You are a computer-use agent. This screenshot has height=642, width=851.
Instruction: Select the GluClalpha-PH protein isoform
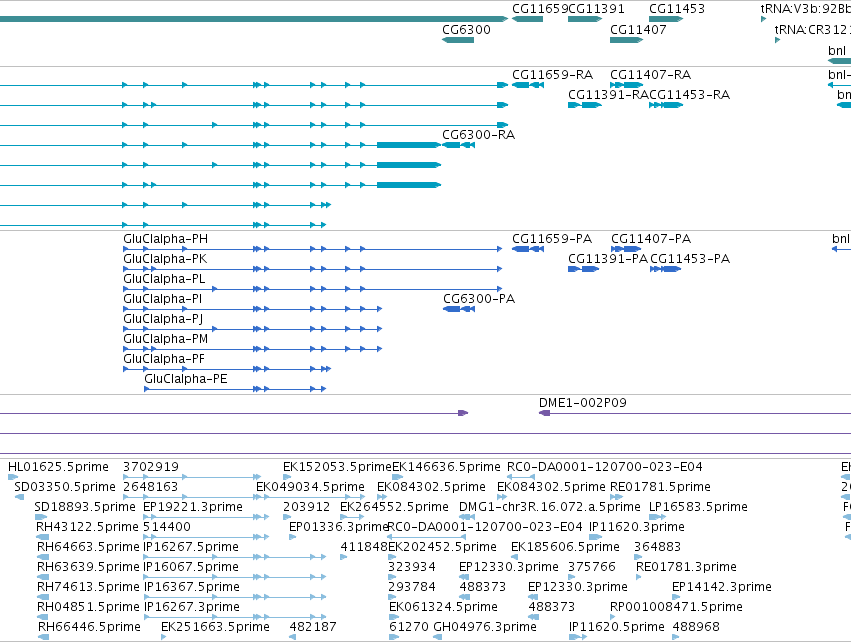click(x=165, y=239)
